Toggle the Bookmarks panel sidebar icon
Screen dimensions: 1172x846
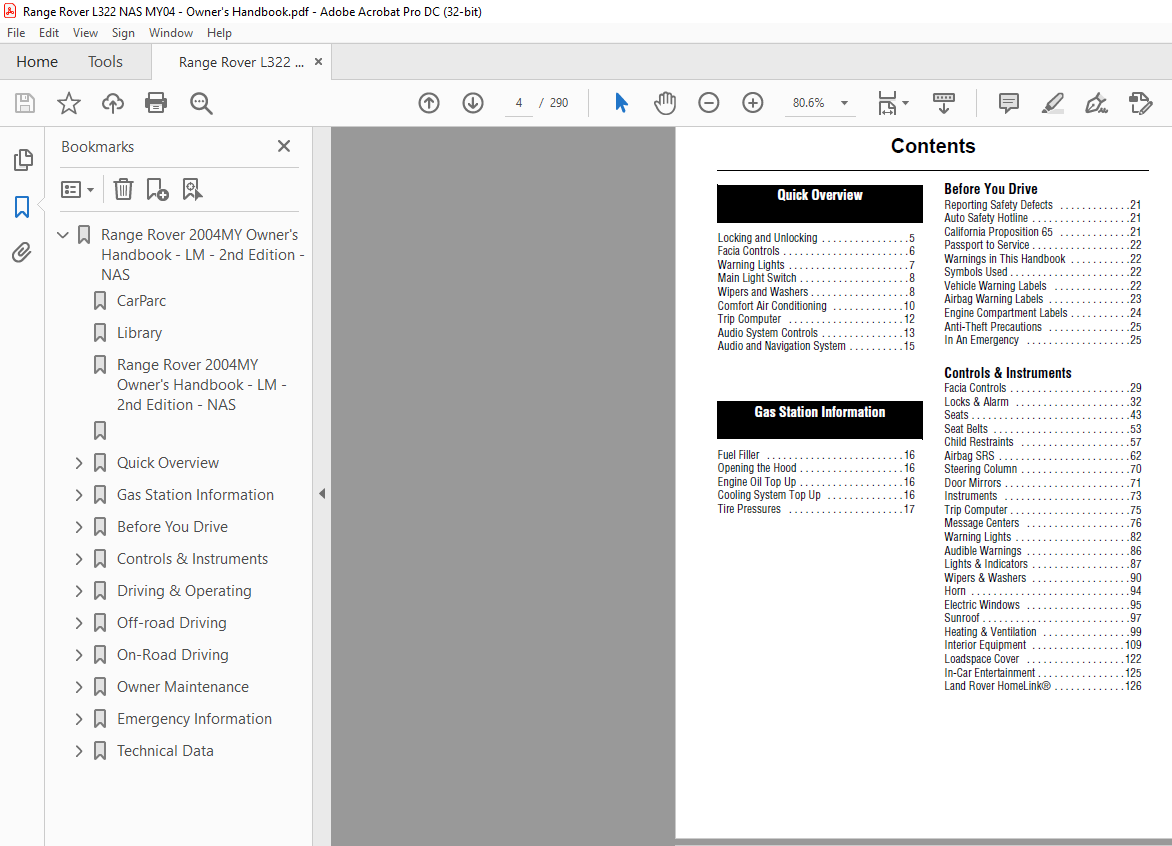click(x=22, y=207)
